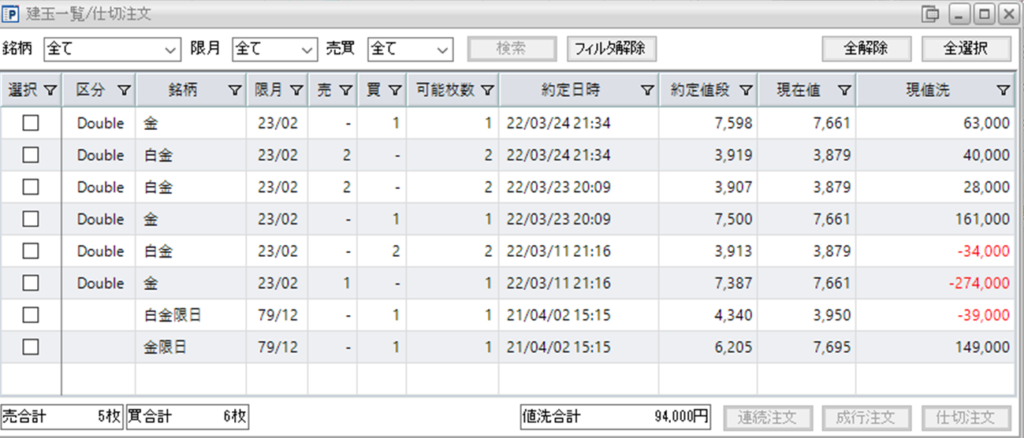1024x438 pixels.
Task: Click the 白金限日 name cell
Action: (x=191, y=315)
